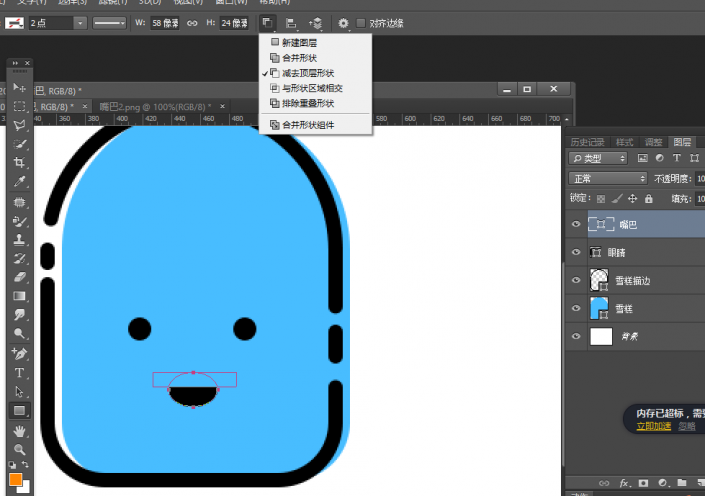Toggle lock image pixels brush icon
The image size is (705, 496).
617,198
